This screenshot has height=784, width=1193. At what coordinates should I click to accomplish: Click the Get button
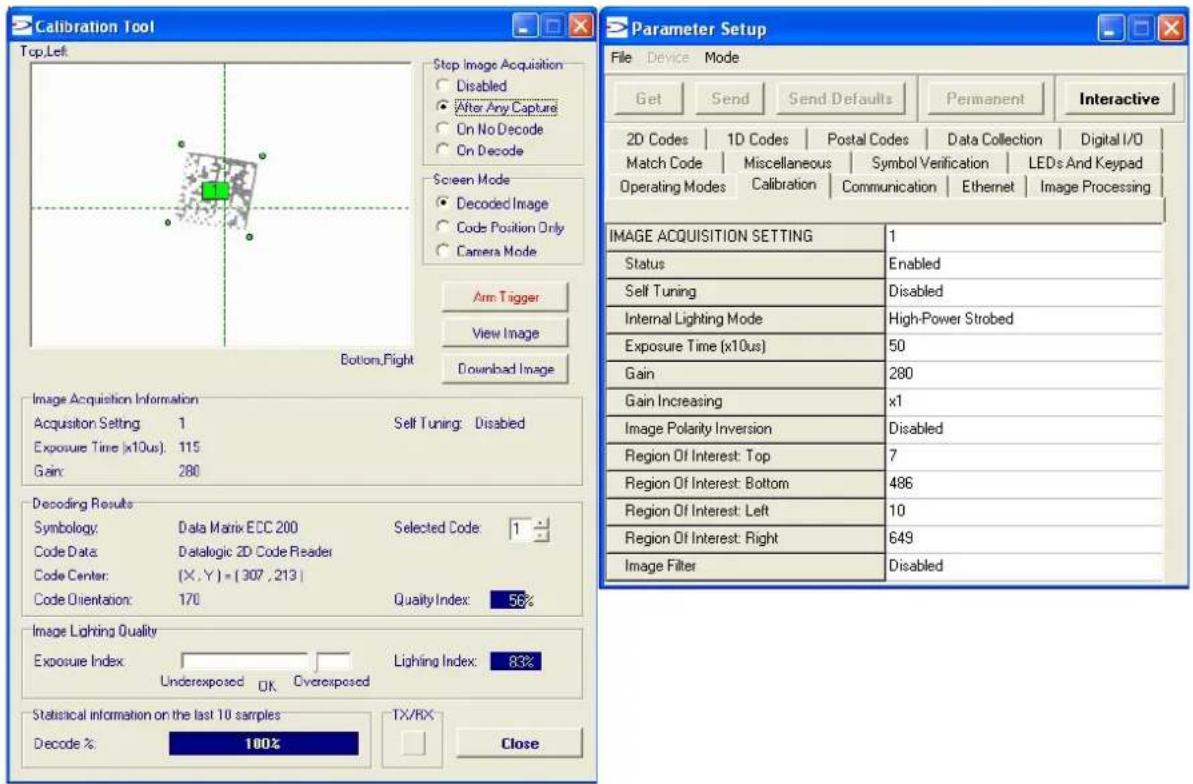pyautogui.click(x=648, y=99)
